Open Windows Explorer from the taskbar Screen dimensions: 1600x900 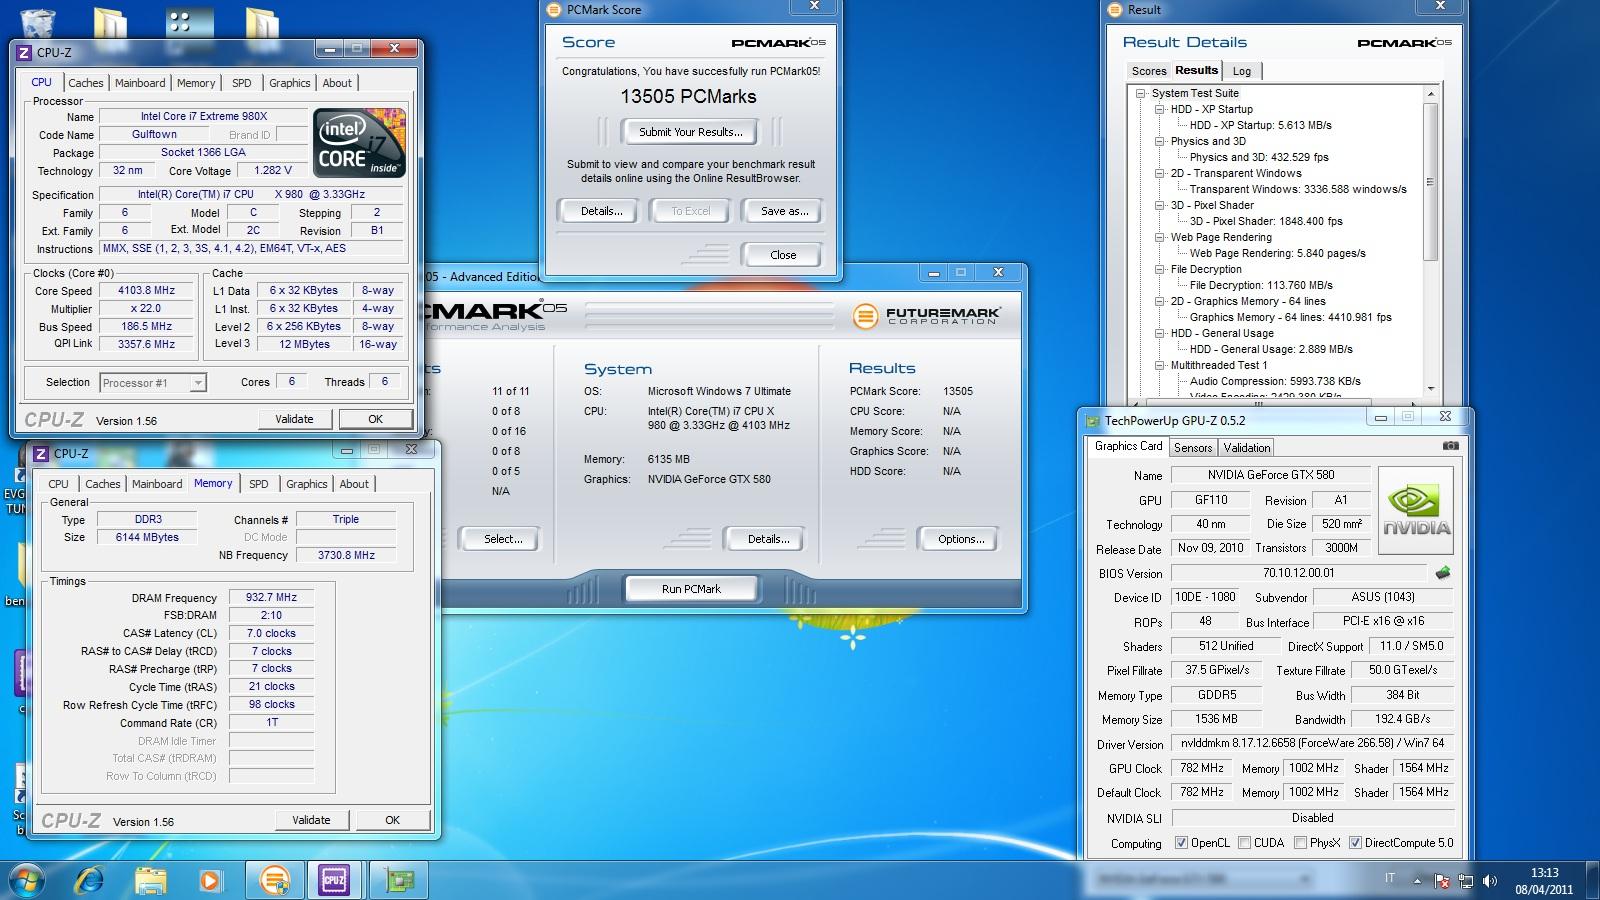[151, 880]
